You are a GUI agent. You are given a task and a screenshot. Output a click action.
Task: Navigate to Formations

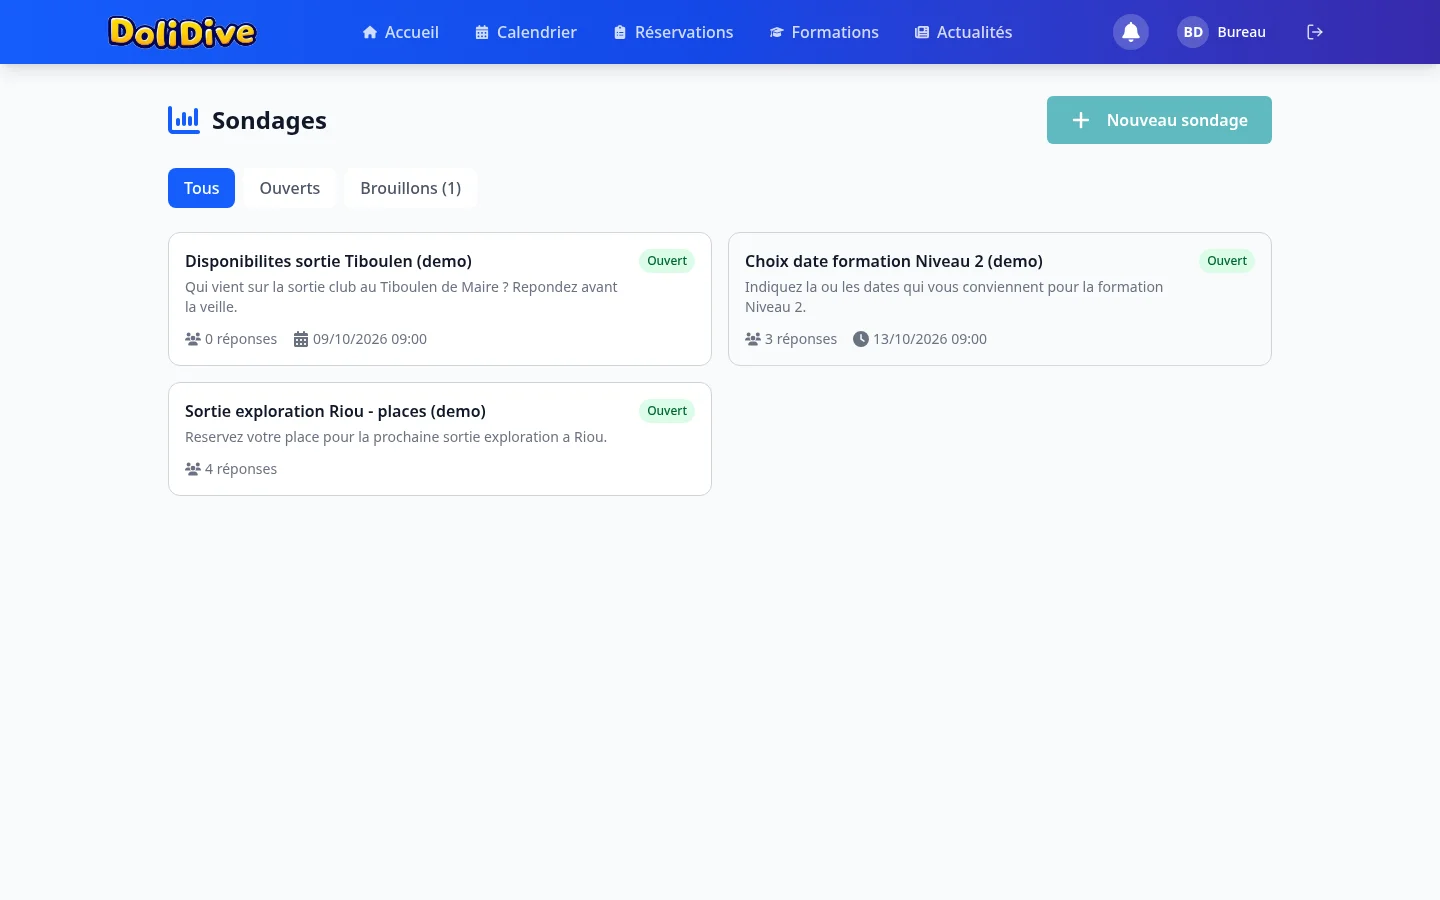(824, 32)
